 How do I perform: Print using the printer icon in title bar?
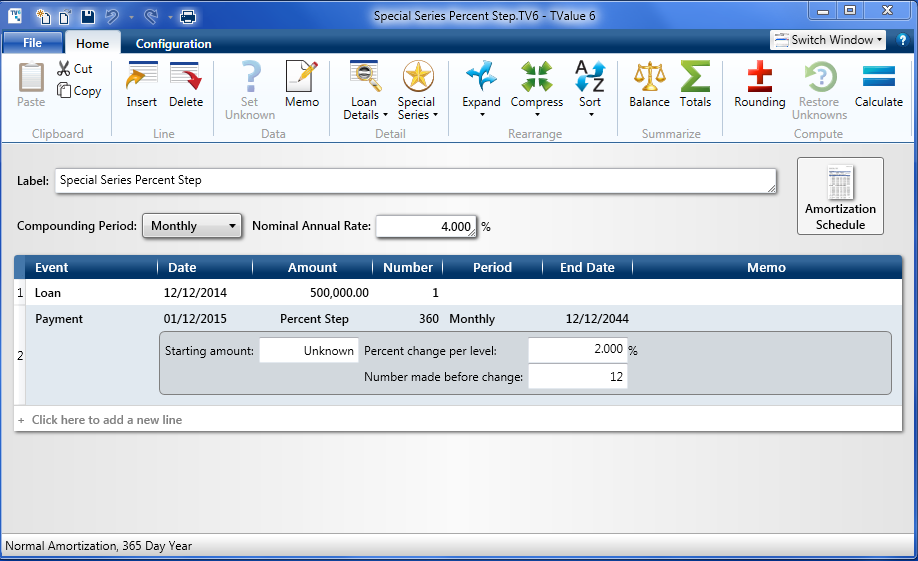coord(188,17)
